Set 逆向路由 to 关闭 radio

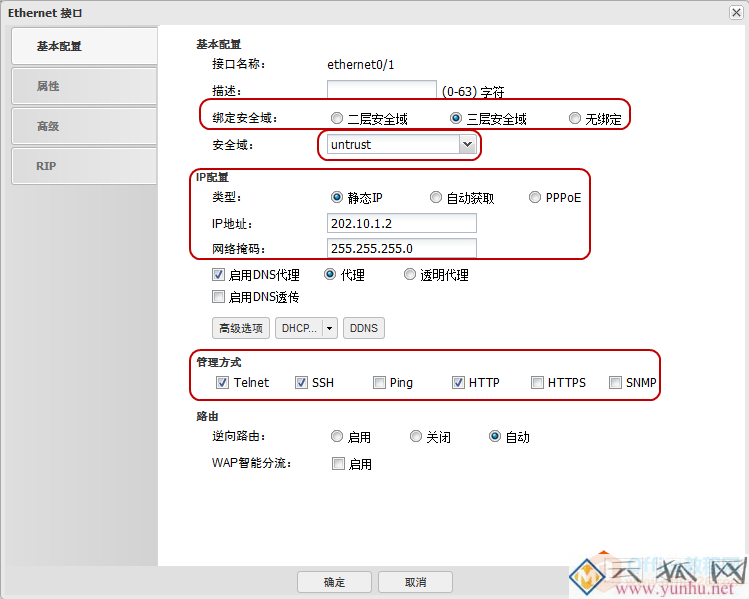point(416,436)
